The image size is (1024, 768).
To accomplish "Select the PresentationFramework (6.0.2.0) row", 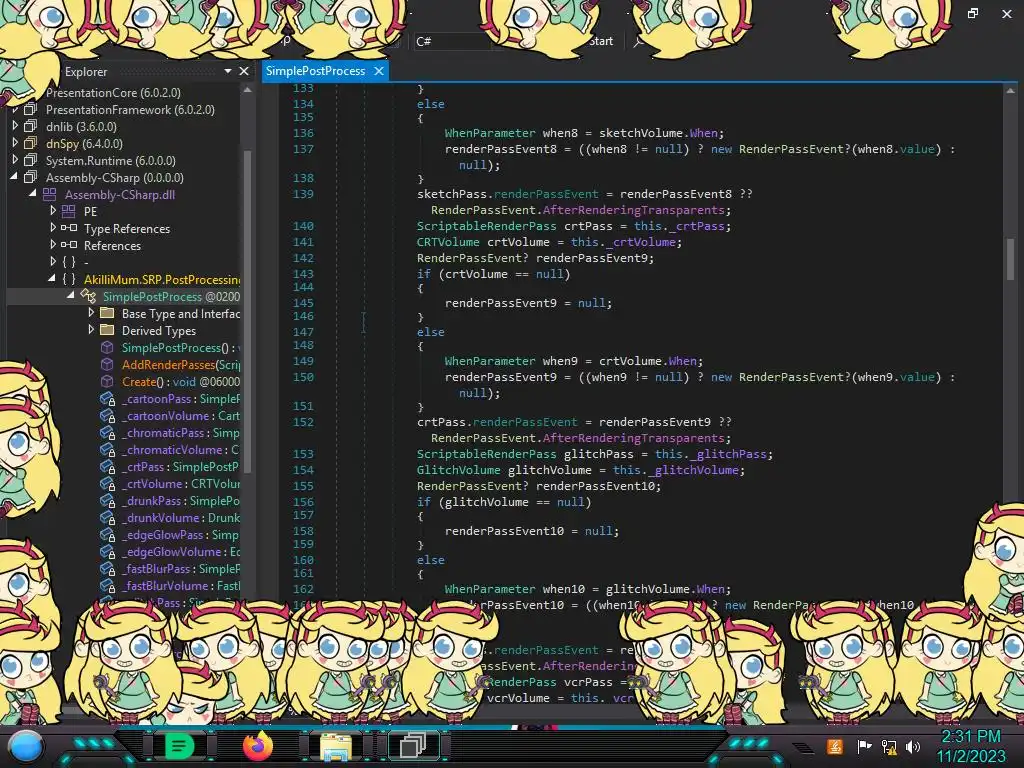I will (x=130, y=109).
